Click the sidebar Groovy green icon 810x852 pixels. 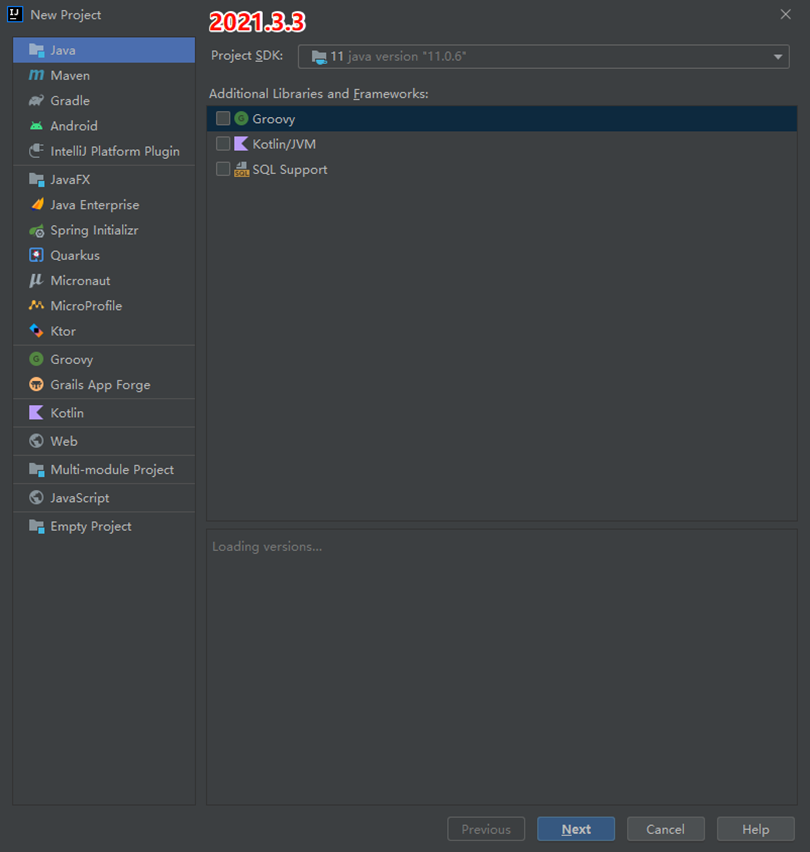coord(36,359)
